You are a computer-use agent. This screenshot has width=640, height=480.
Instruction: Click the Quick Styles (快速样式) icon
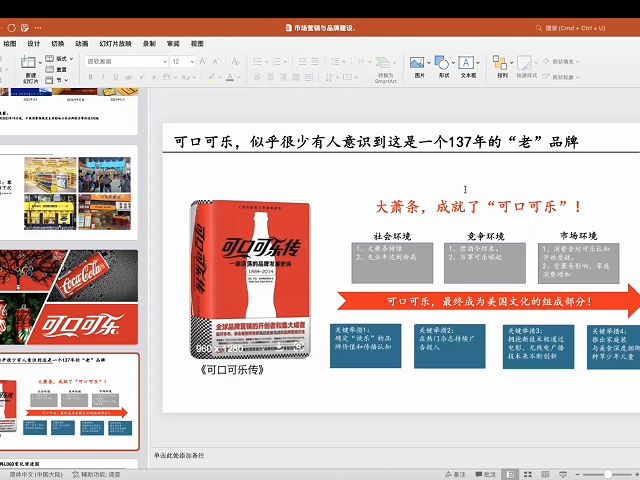pyautogui.click(x=524, y=63)
